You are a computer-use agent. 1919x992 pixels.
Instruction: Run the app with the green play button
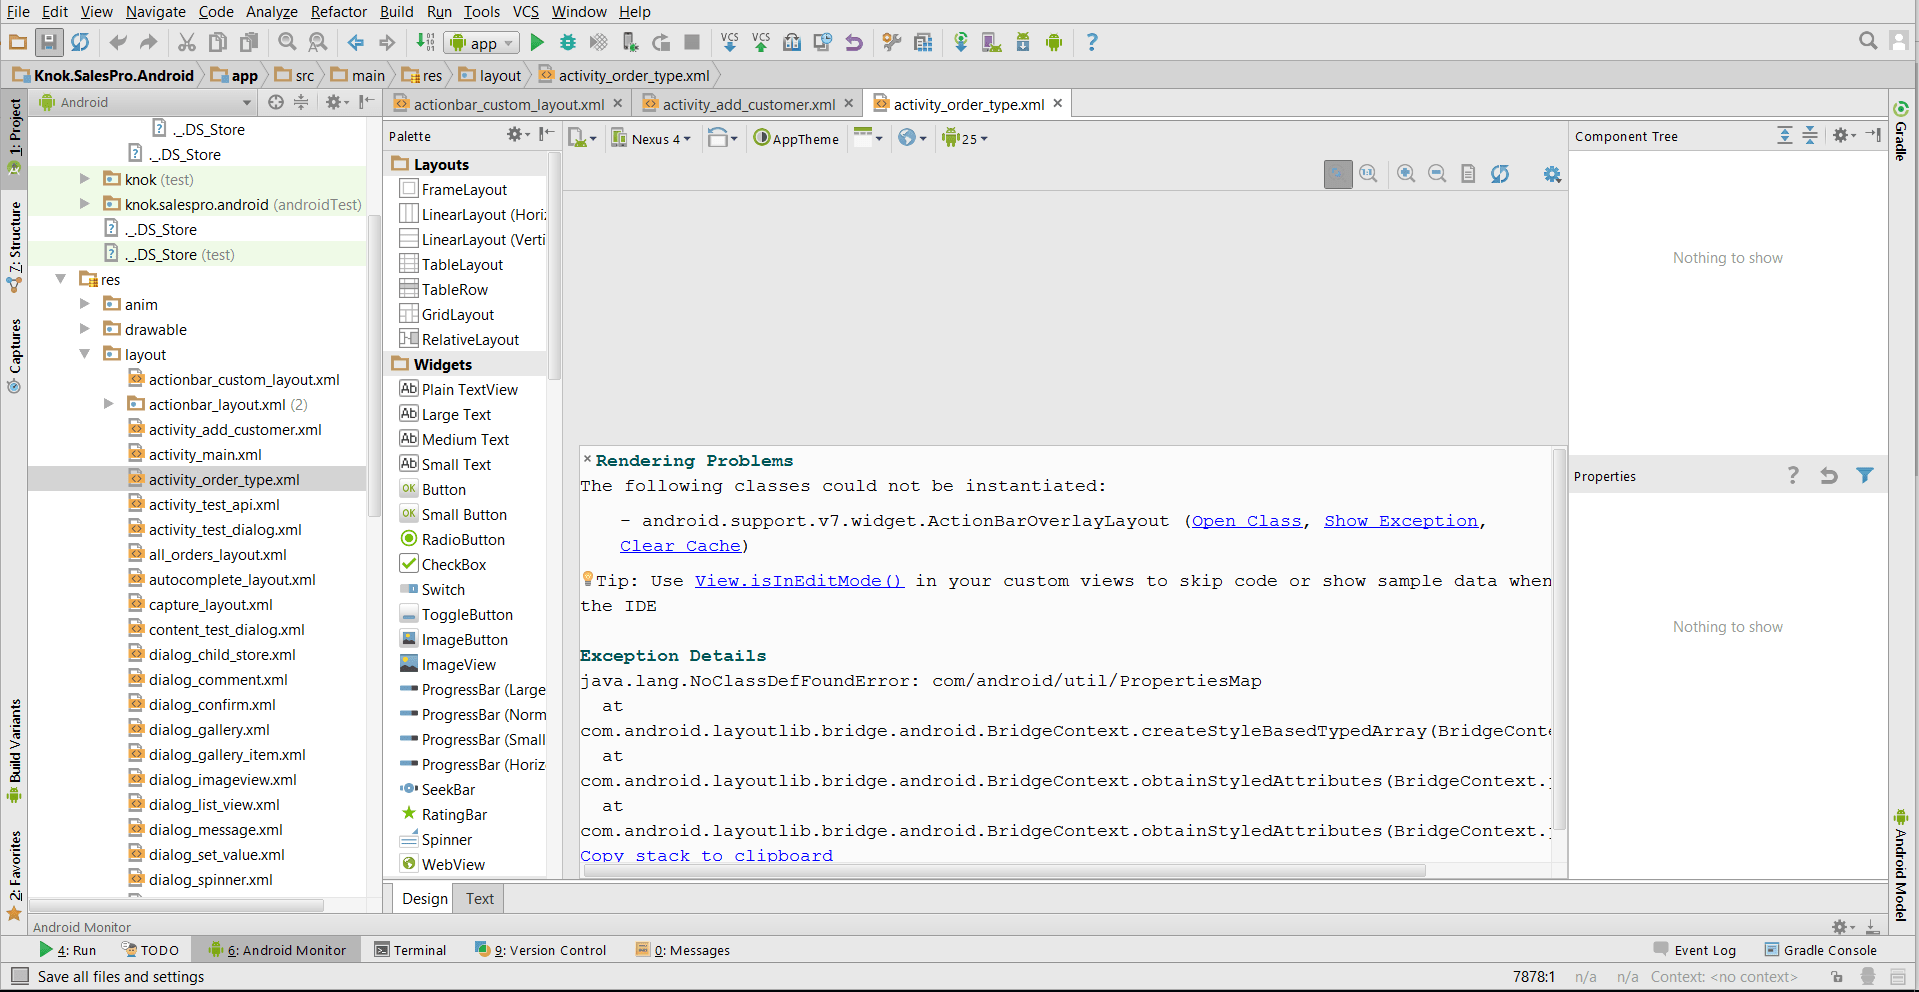pyautogui.click(x=537, y=42)
